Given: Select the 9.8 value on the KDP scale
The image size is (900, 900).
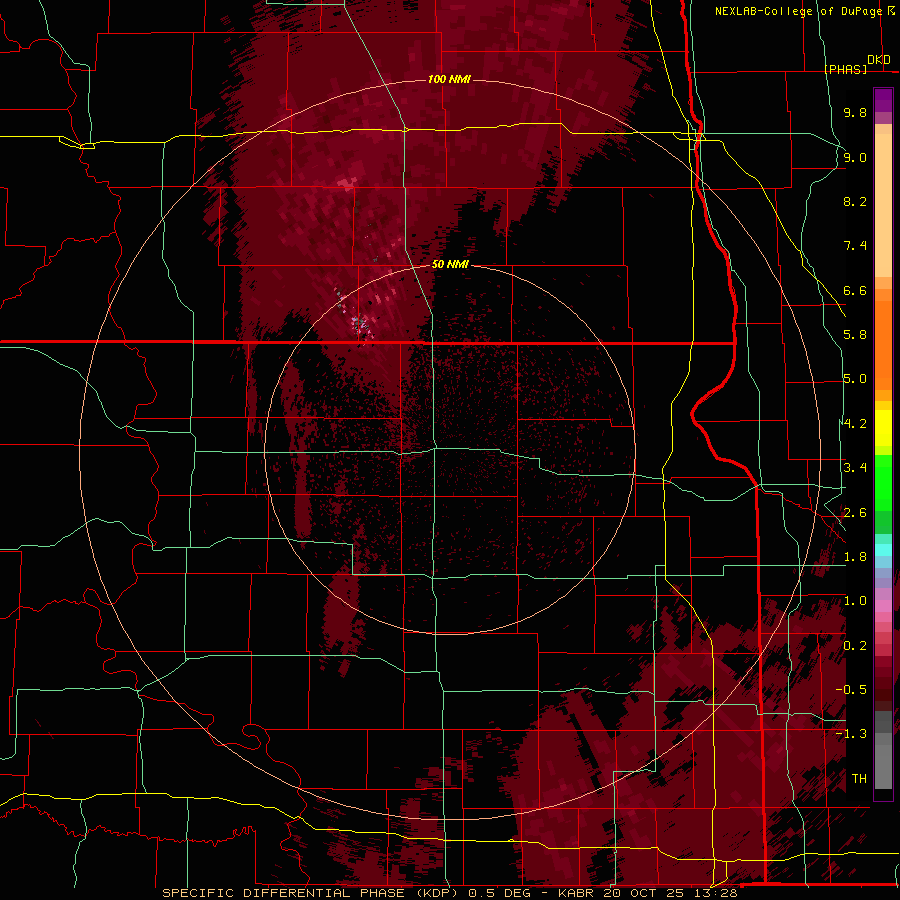Looking at the screenshot, I should 855,112.
